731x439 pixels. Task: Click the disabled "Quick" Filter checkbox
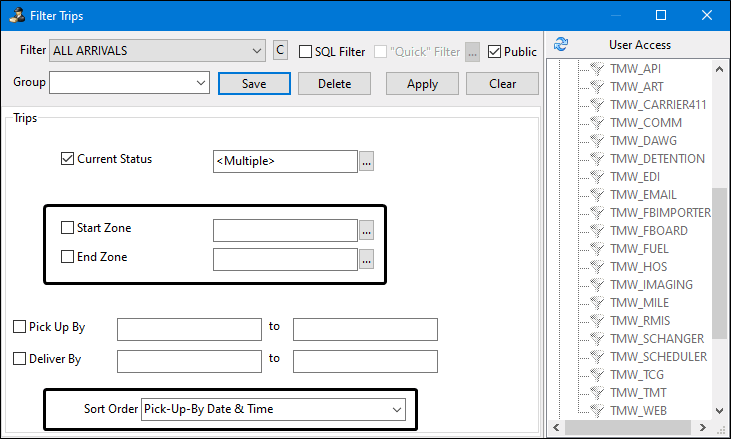[x=380, y=51]
